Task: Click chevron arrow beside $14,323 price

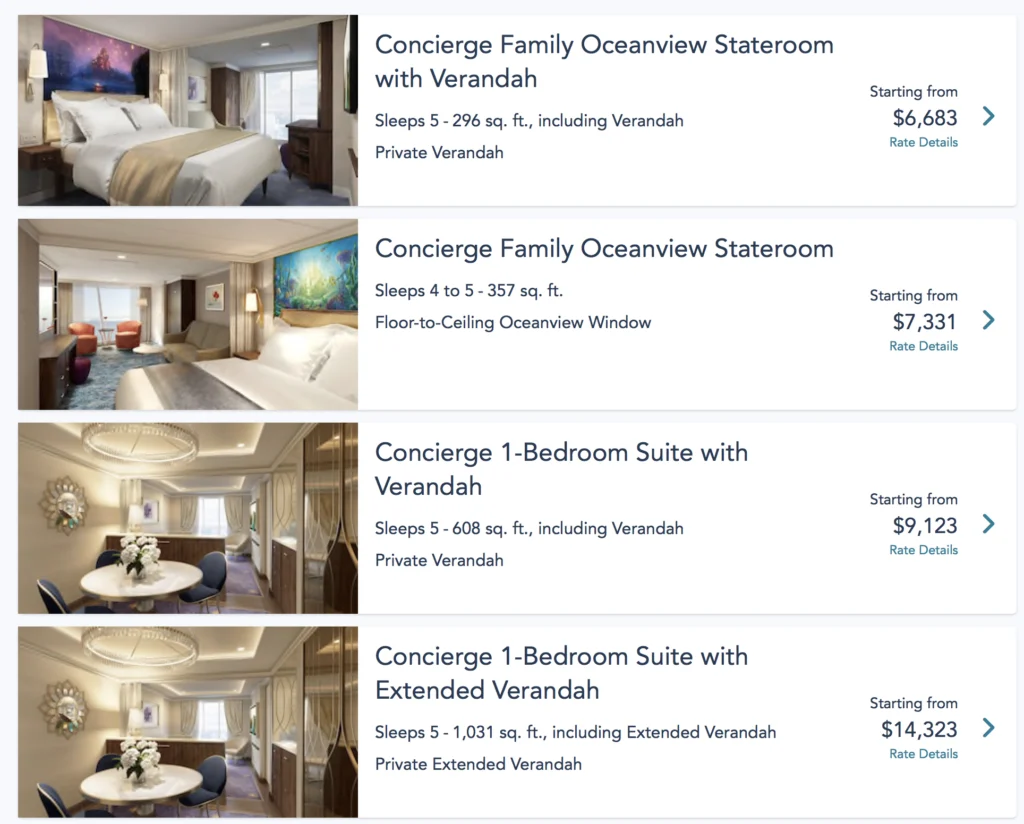Action: (988, 728)
